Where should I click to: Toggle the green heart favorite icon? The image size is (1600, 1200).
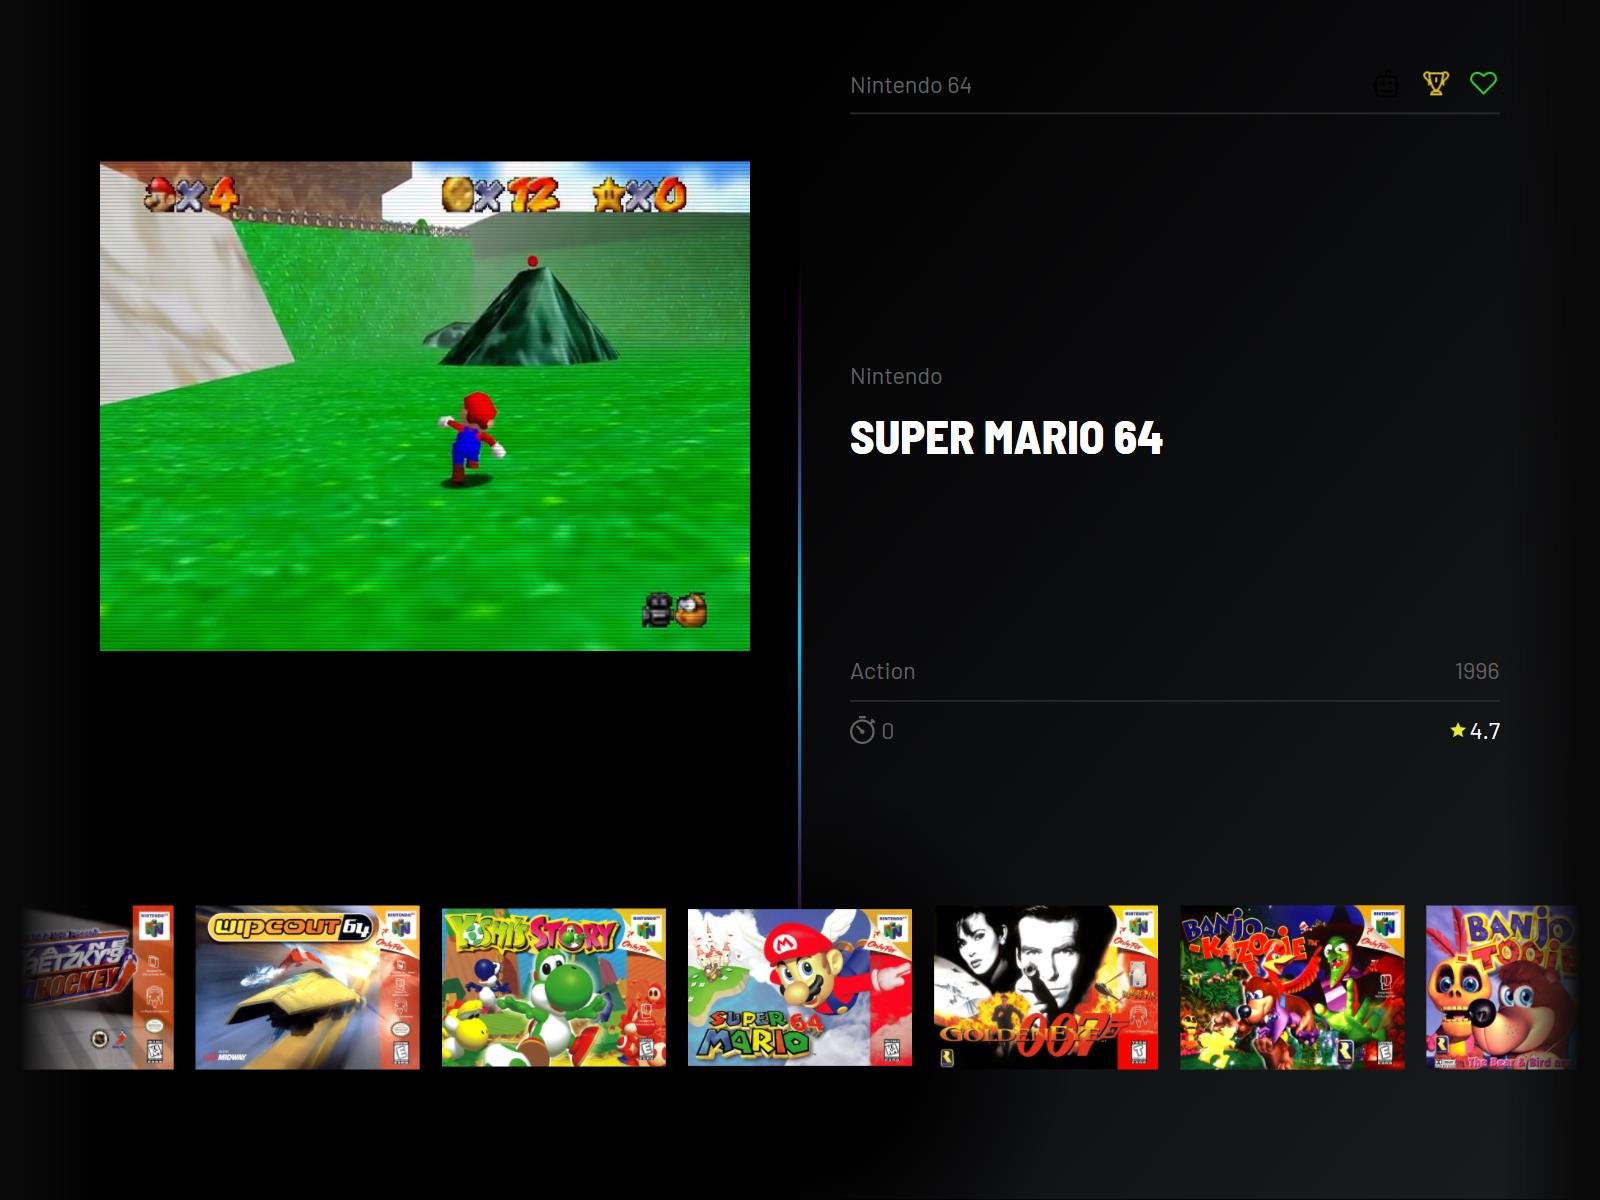click(x=1484, y=83)
